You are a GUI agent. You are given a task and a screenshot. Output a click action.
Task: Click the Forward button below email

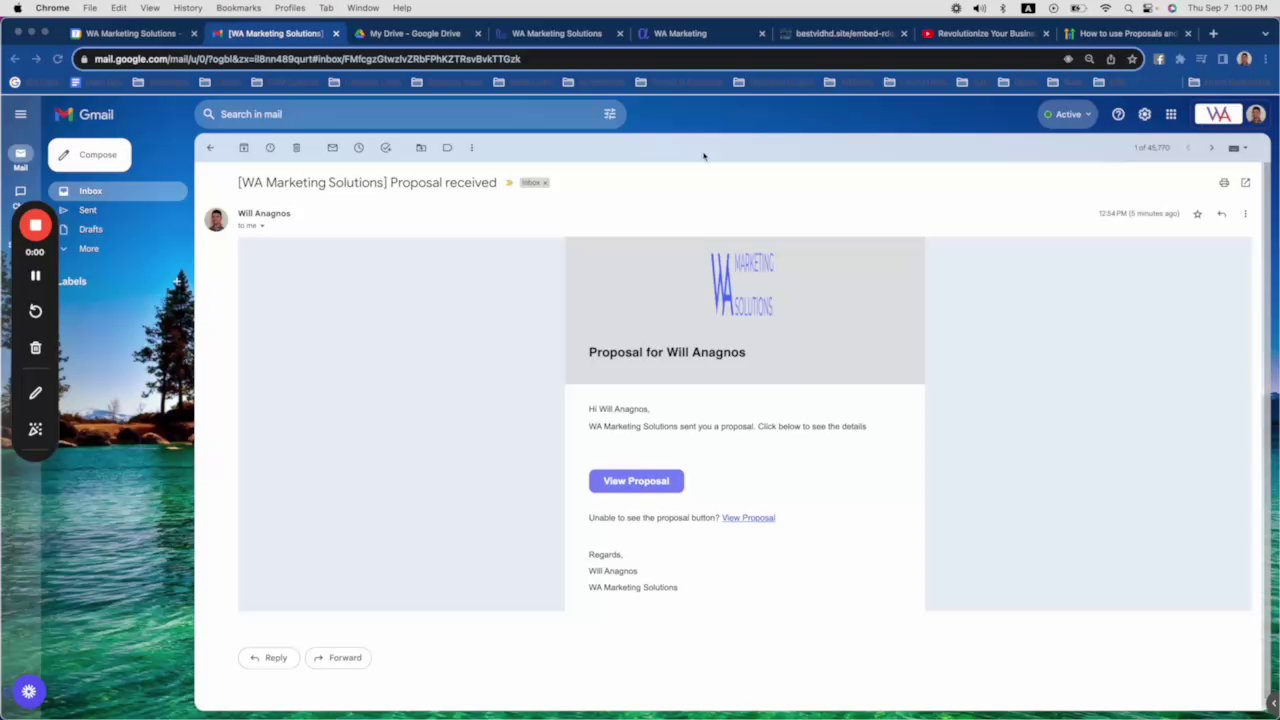pyautogui.click(x=338, y=658)
